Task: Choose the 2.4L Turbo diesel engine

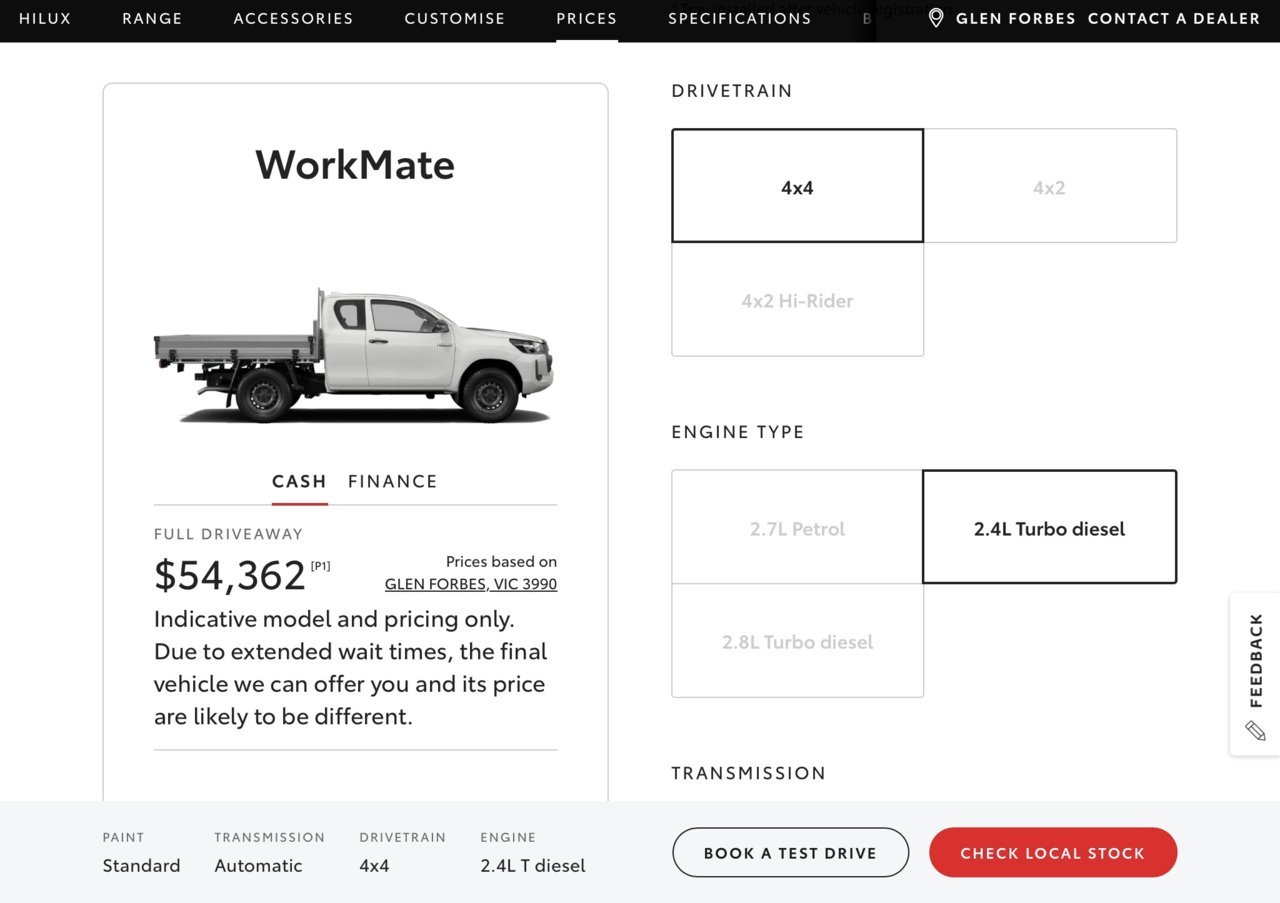Action: [1050, 528]
